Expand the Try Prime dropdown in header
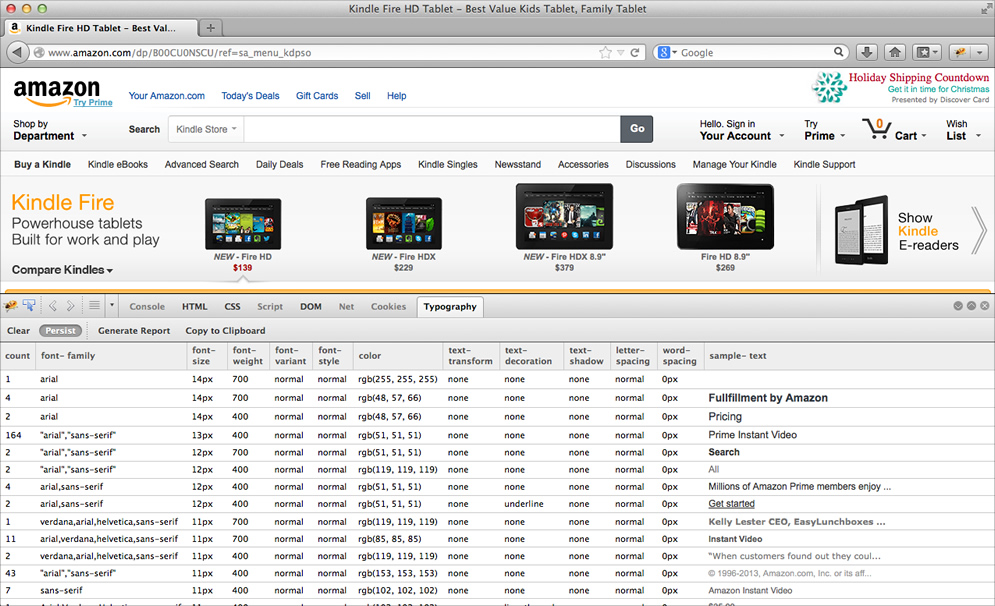 click(824, 130)
